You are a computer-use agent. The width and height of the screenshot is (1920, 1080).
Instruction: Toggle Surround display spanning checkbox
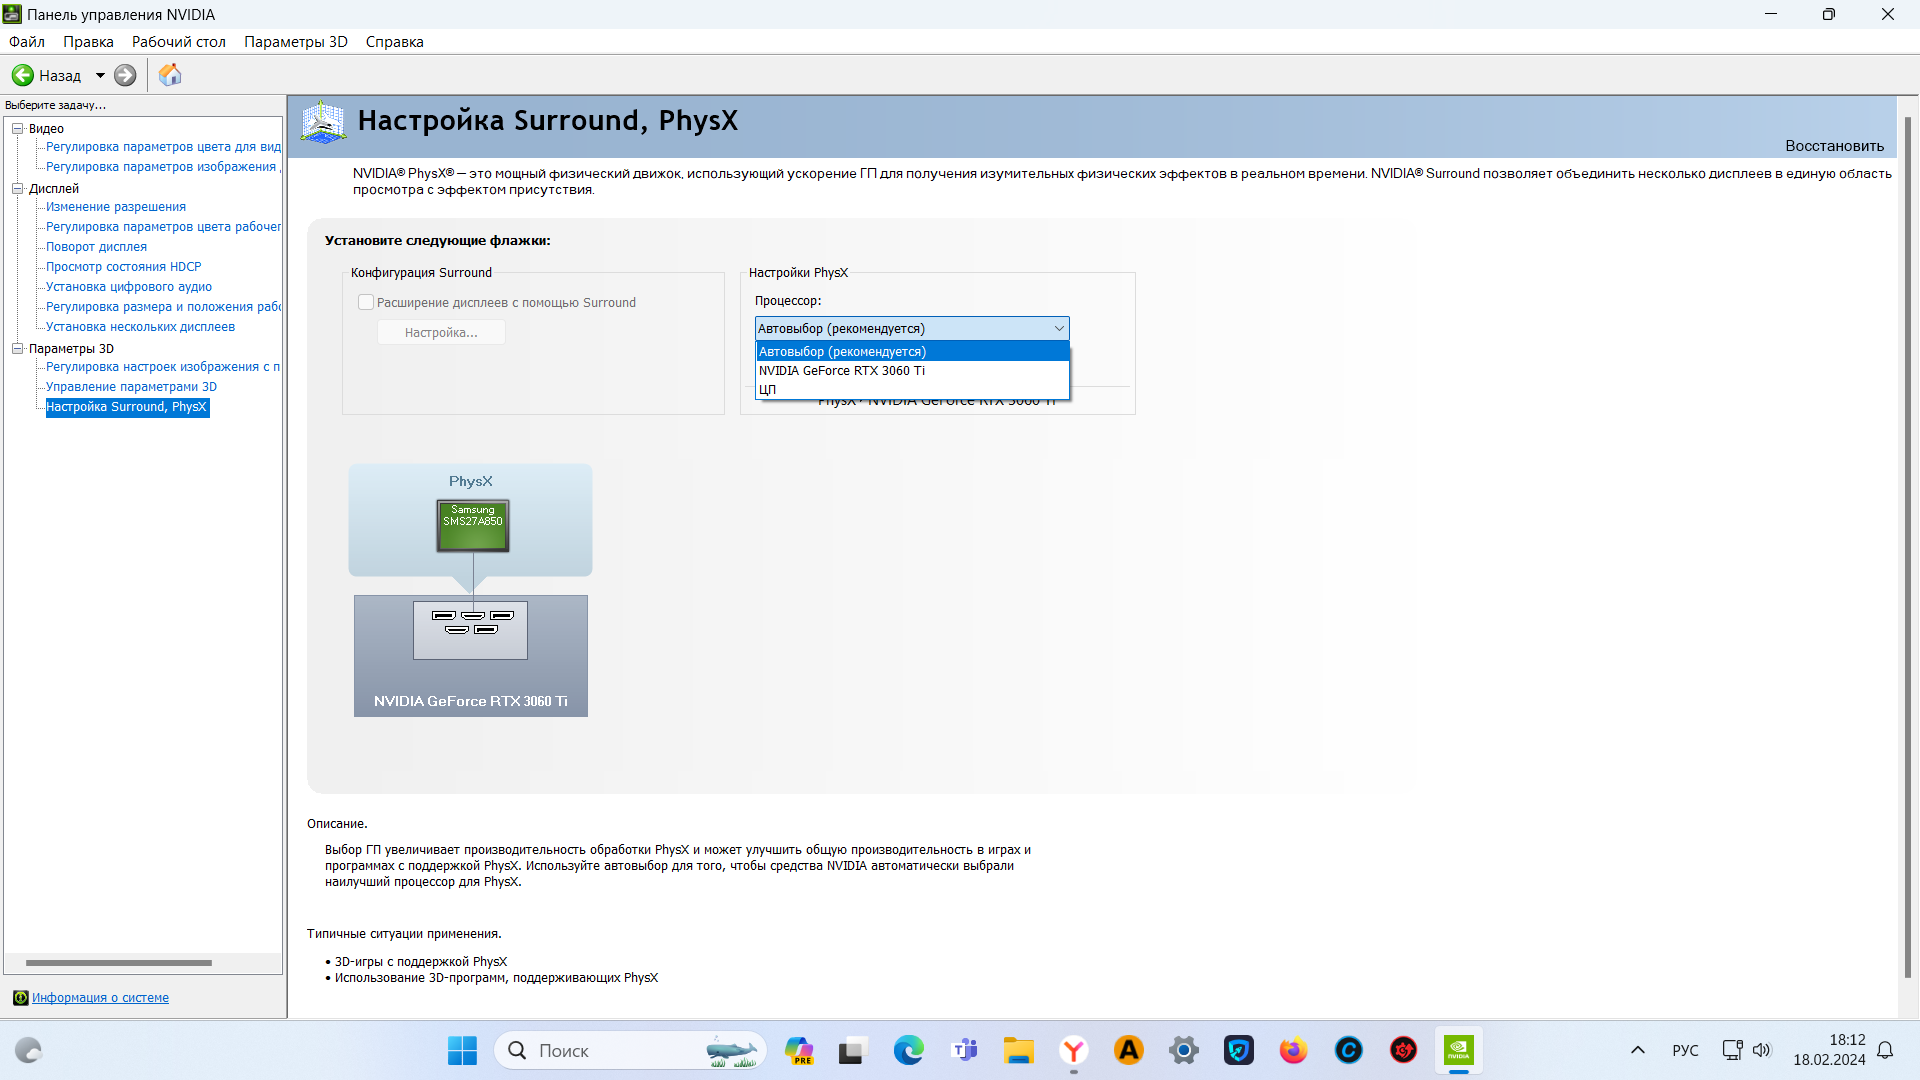point(366,302)
